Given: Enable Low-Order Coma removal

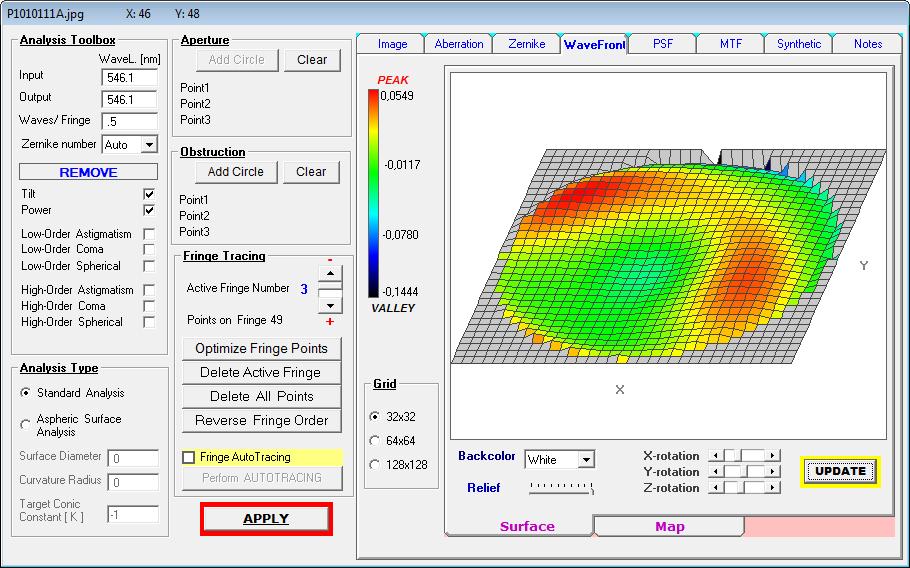Looking at the screenshot, I should (149, 249).
